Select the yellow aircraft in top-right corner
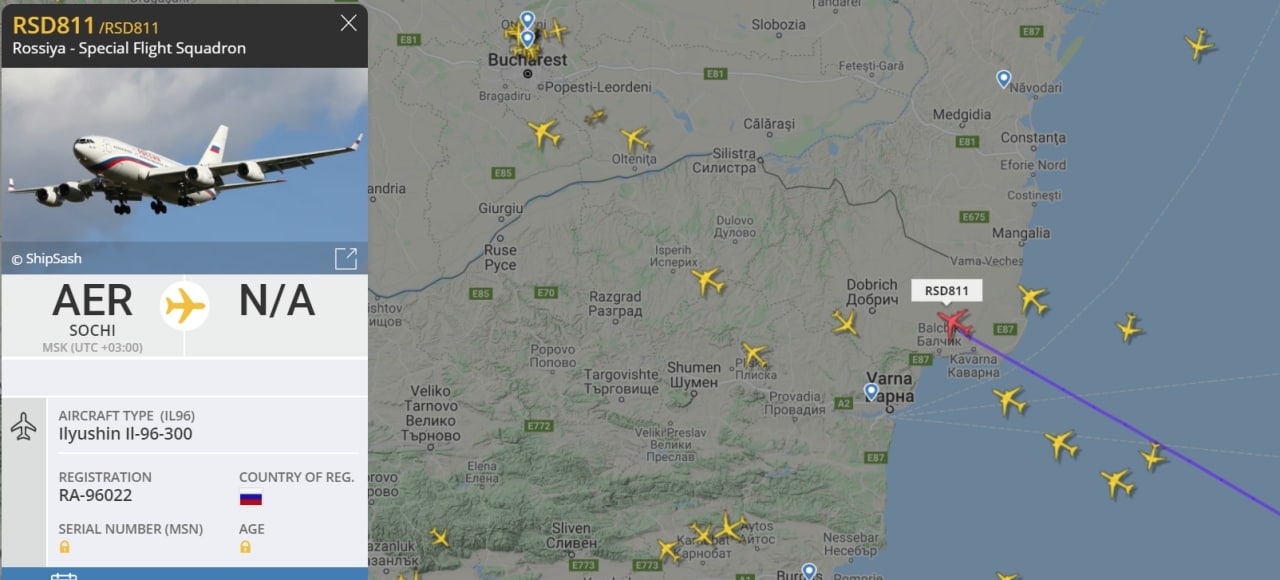Viewport: 1280px width, 580px height. [1198, 44]
